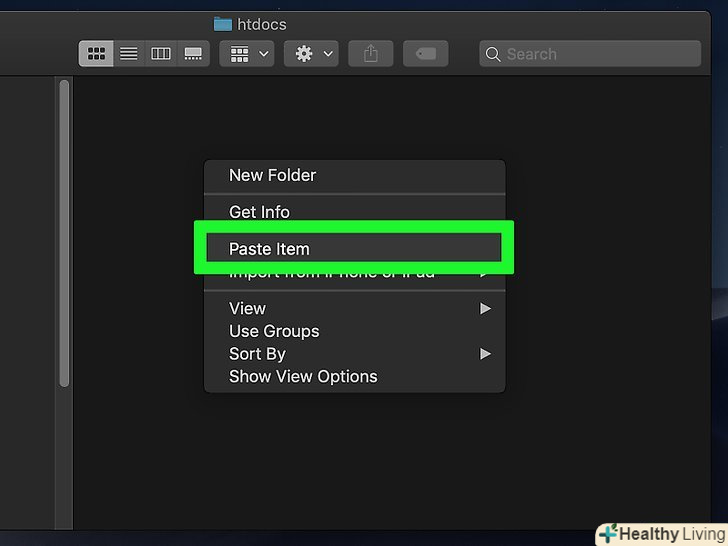Click the Share toolbar button
The width and height of the screenshot is (728, 546).
click(x=370, y=54)
